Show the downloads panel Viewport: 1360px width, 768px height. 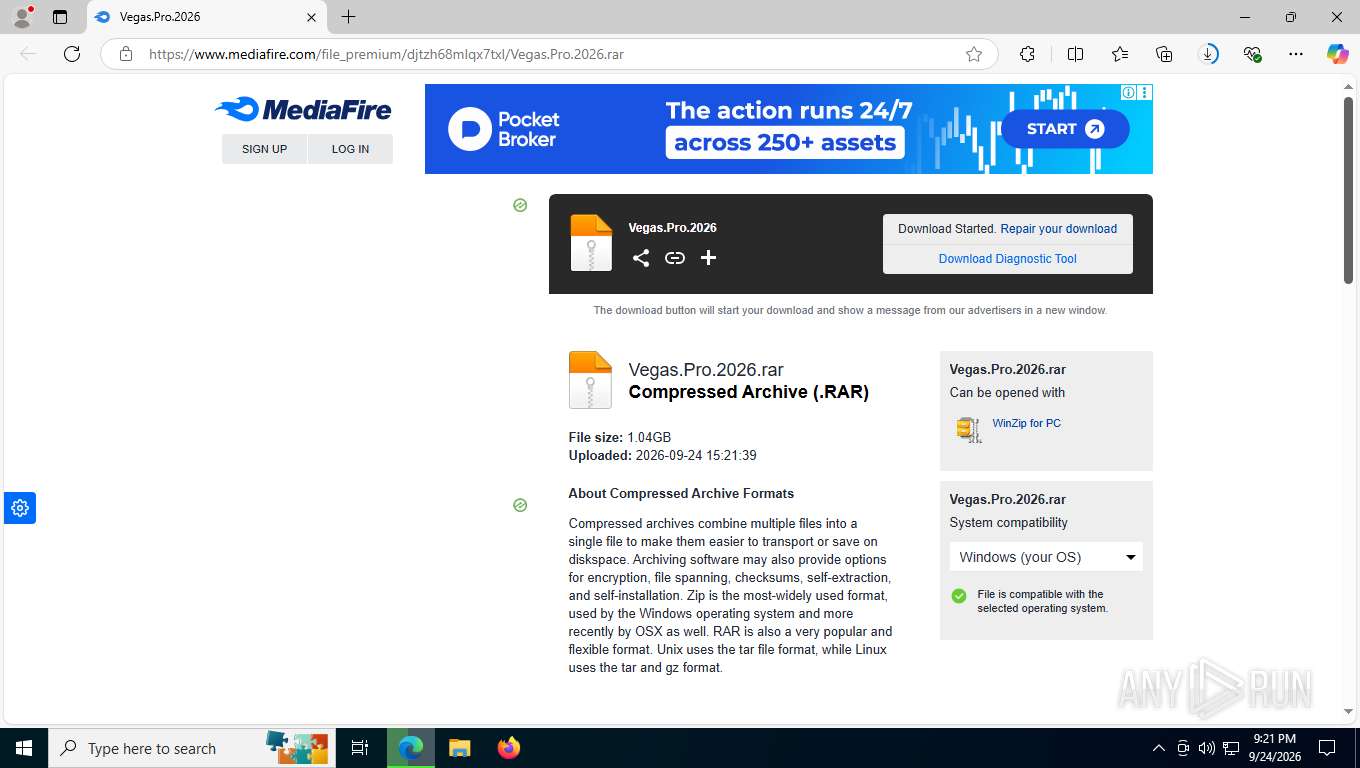tap(1209, 54)
